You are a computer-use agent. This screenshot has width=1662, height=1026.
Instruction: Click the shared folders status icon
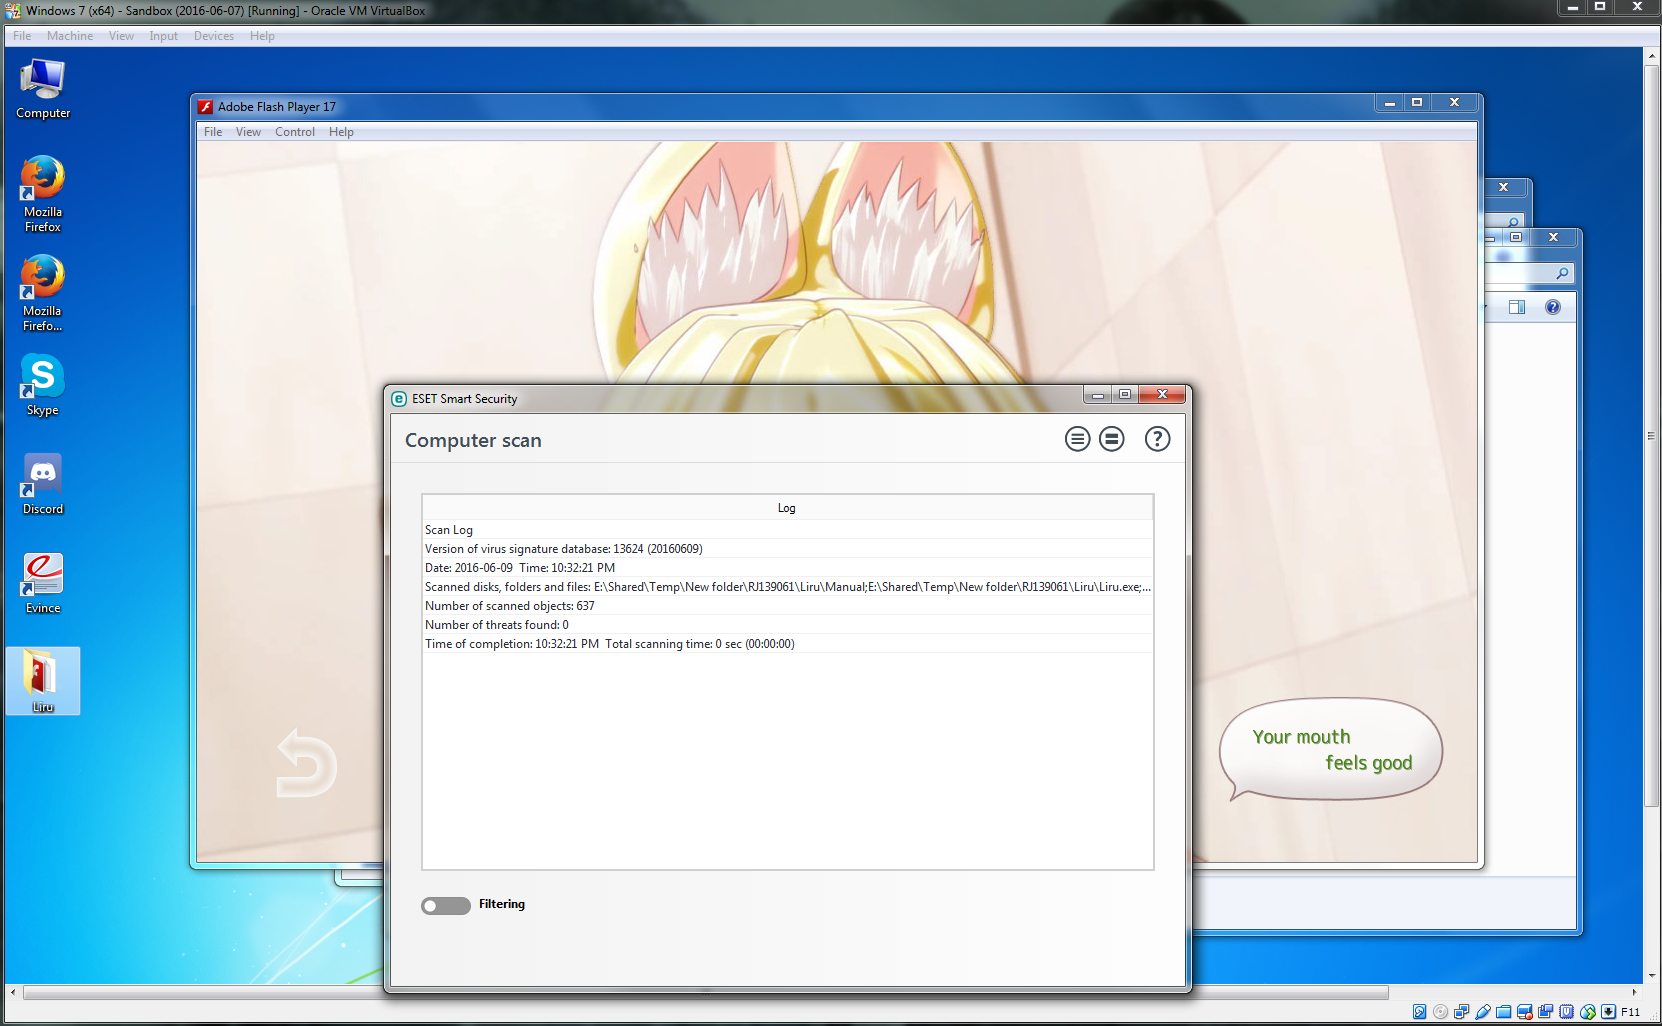tap(1503, 1012)
